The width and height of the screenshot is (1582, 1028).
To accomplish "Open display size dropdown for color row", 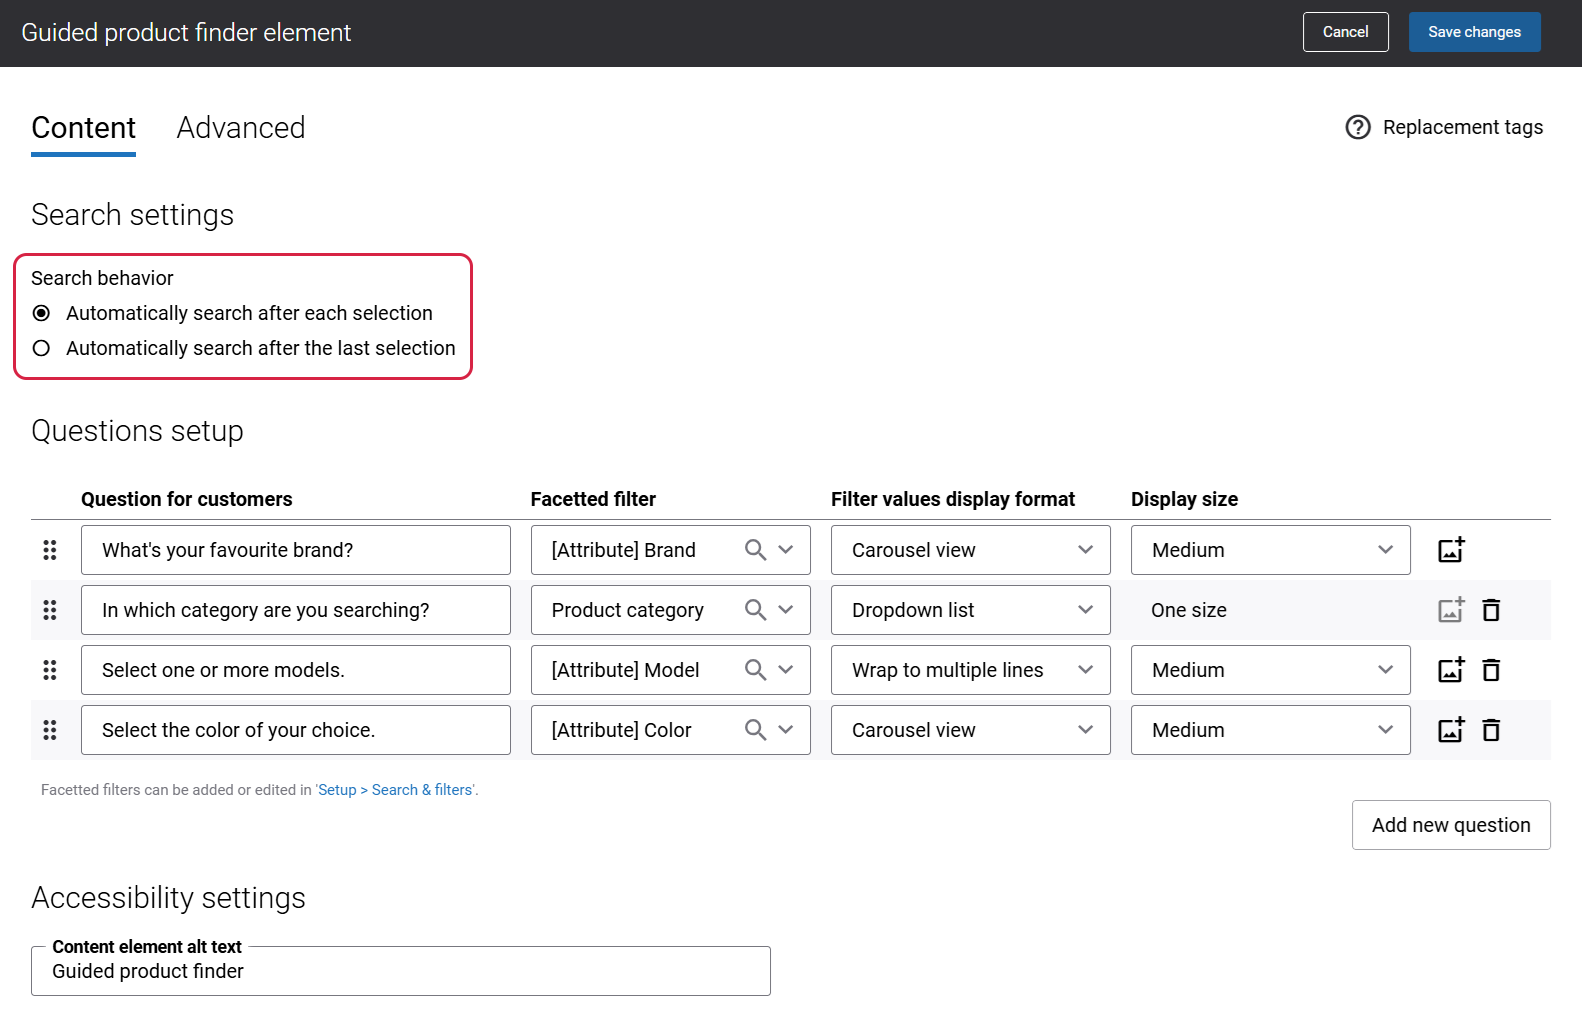I will 1270,730.
